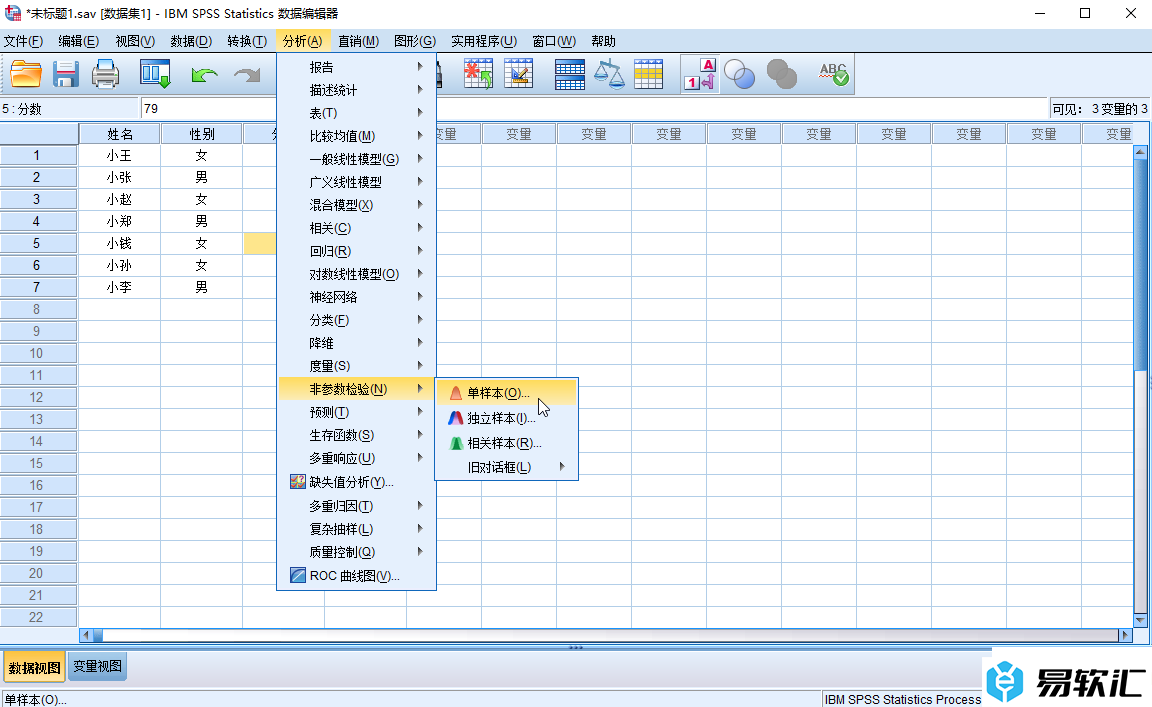Image resolution: width=1152 pixels, height=707 pixels.
Task: Expand the 生存函数(S) survival submenu
Action: 356,435
